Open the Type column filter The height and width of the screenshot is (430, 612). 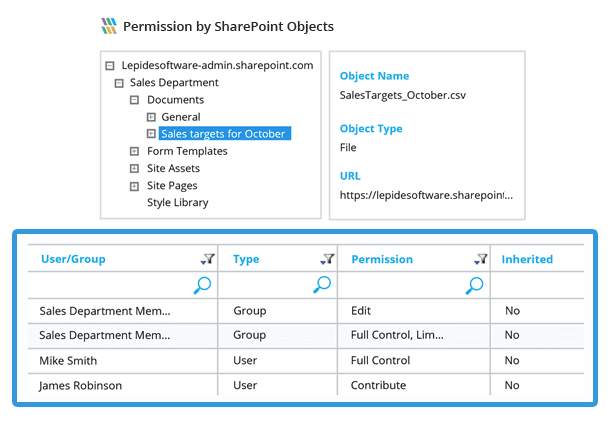click(327, 259)
